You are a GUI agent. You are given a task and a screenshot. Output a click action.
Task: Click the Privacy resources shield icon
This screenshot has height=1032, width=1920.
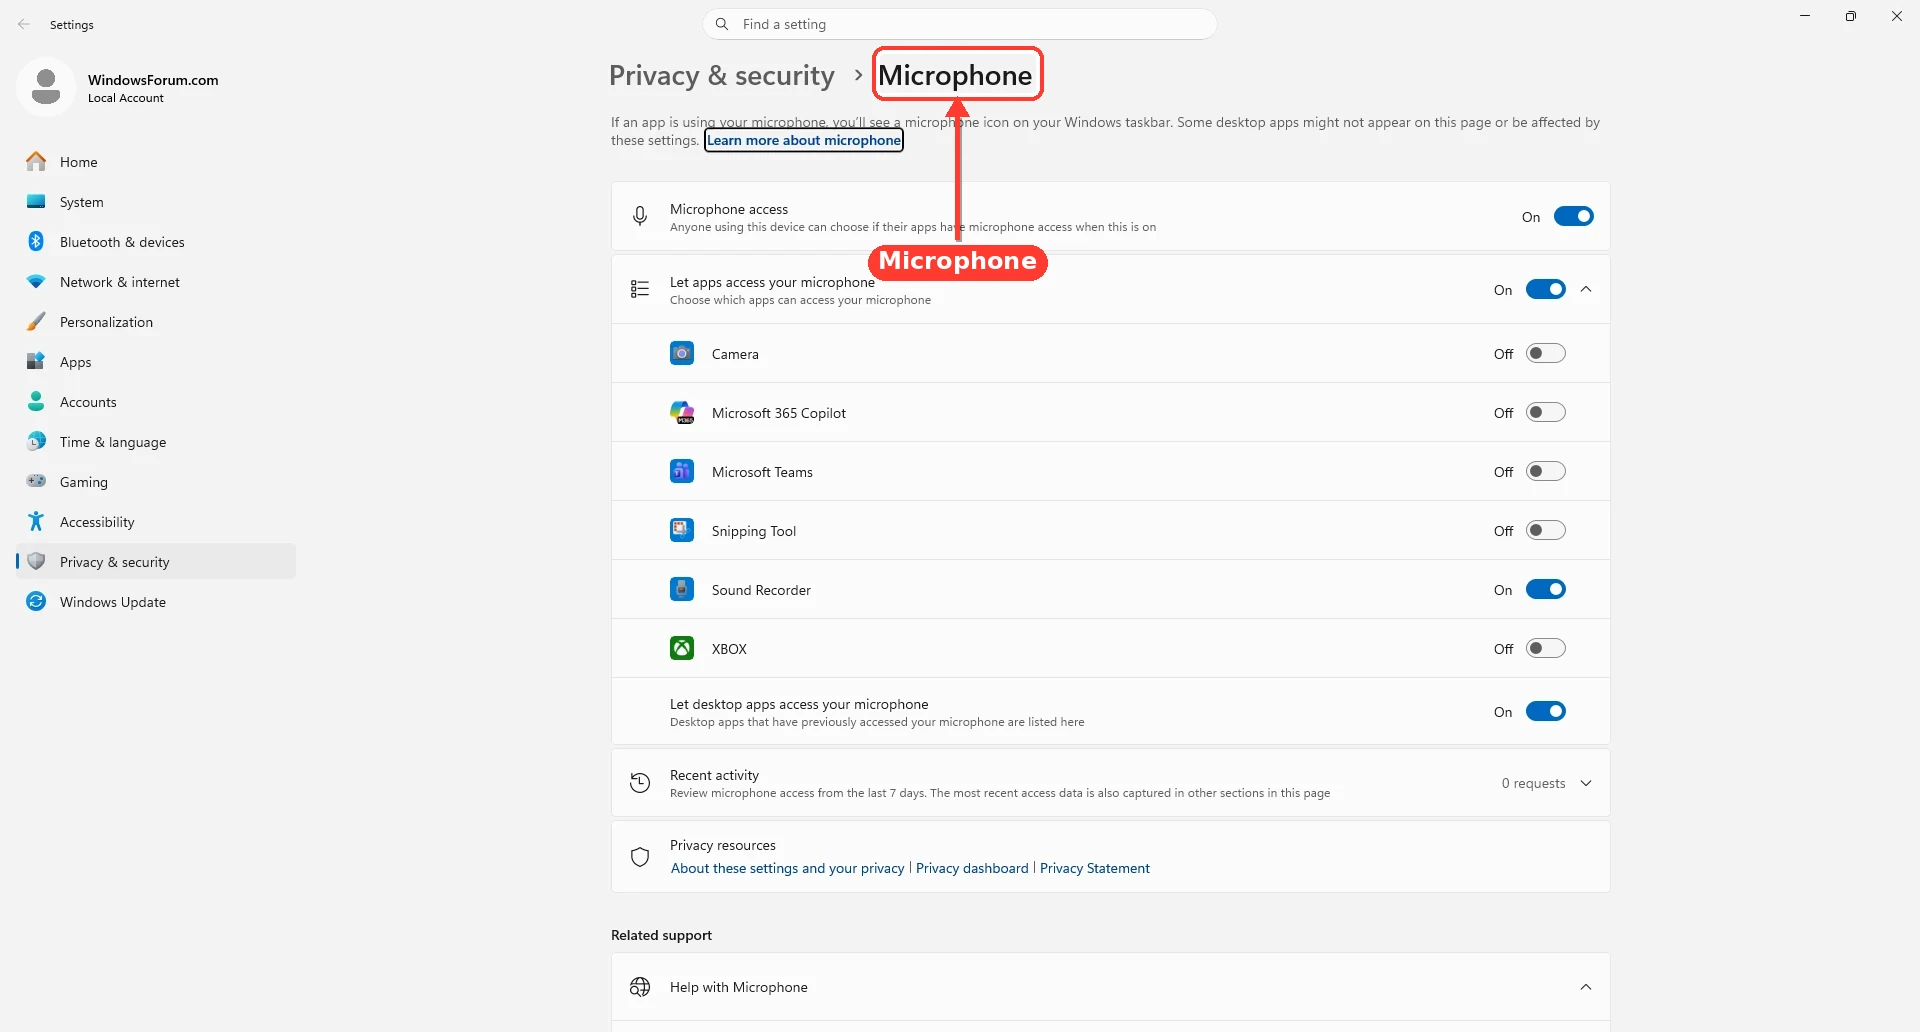pyautogui.click(x=640, y=856)
